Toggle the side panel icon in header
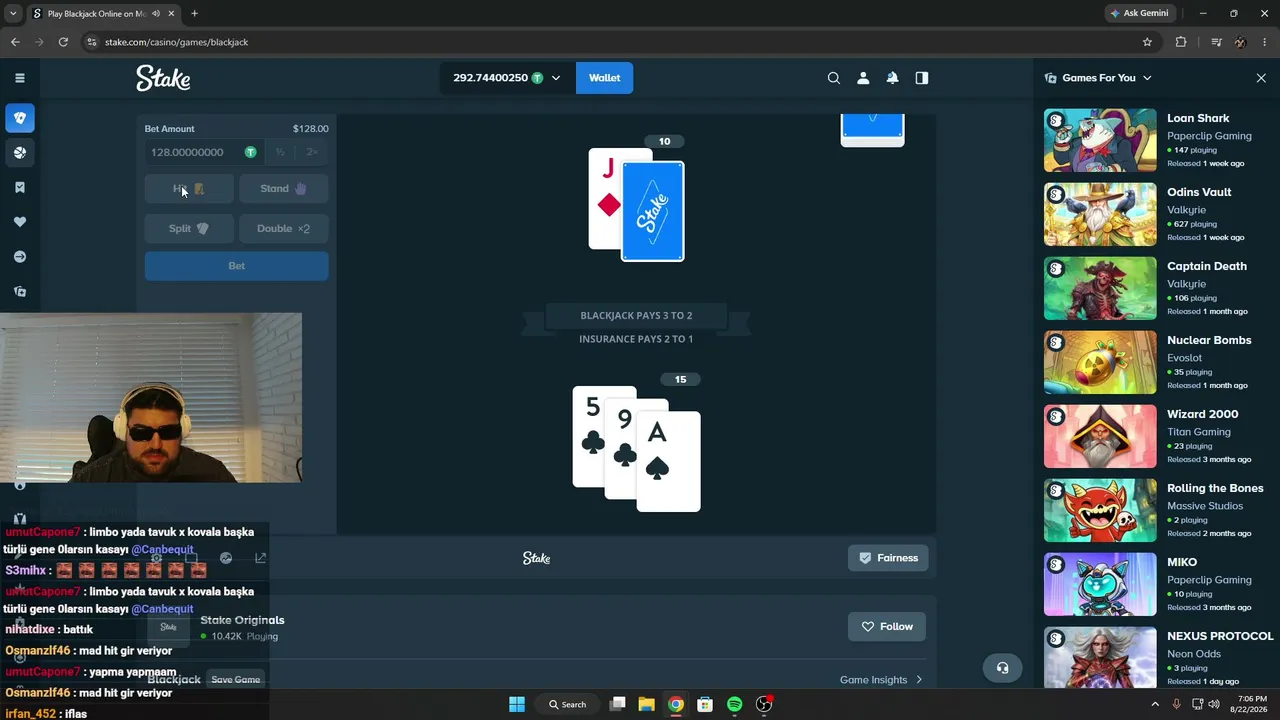The image size is (1280, 720). tap(922, 78)
